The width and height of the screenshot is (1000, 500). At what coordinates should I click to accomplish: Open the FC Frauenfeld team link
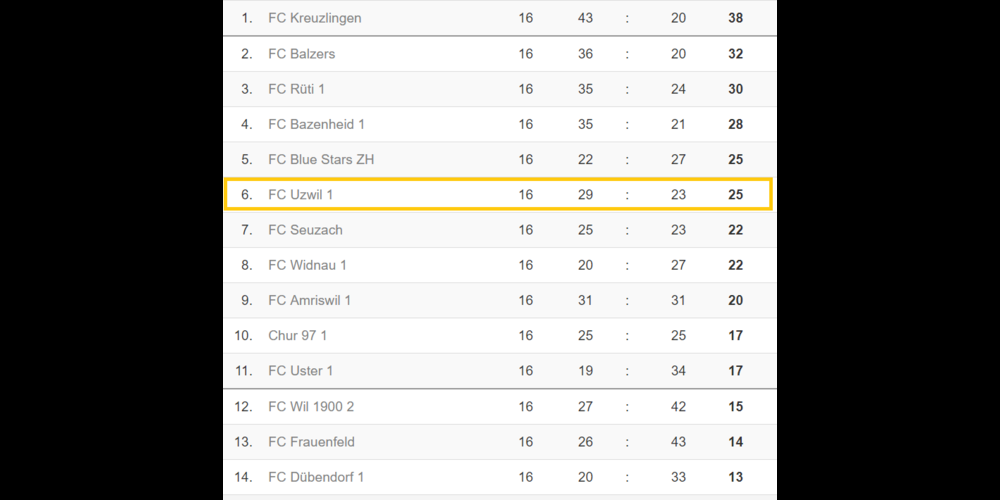[x=311, y=442]
